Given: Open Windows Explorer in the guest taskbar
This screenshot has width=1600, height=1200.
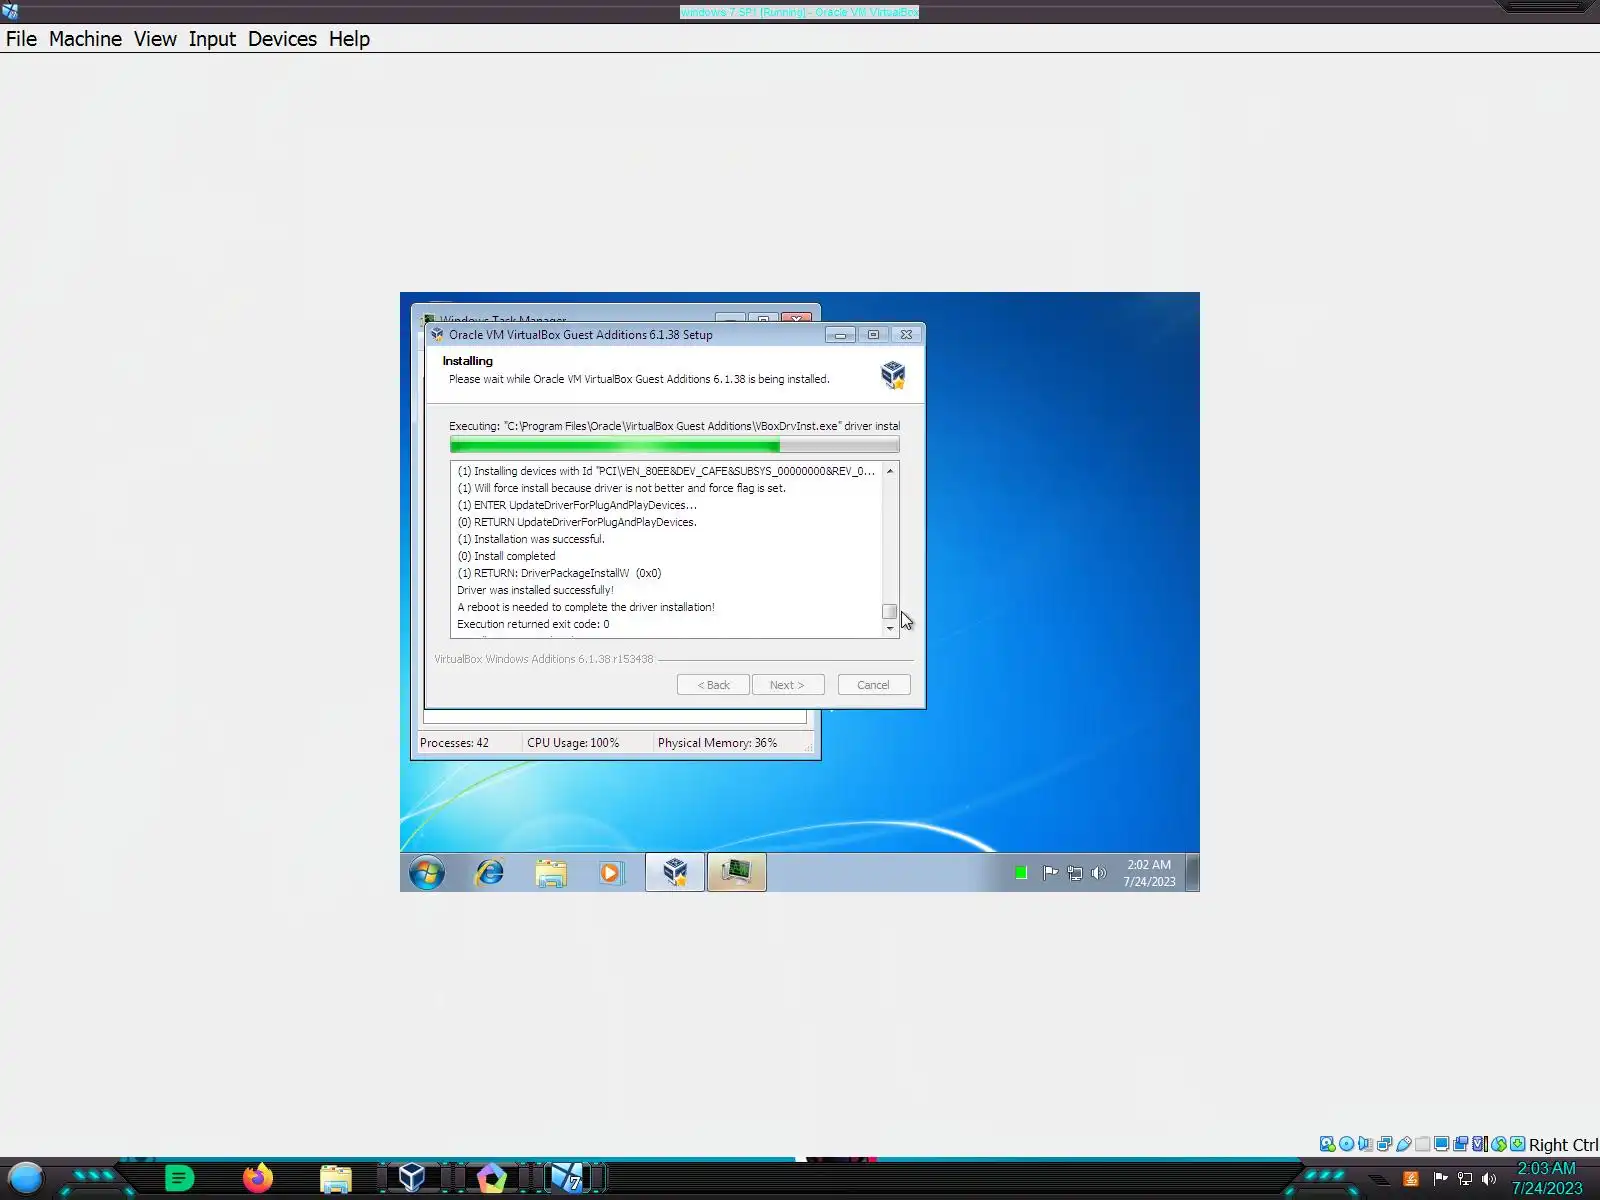Looking at the screenshot, I should click(x=550, y=873).
